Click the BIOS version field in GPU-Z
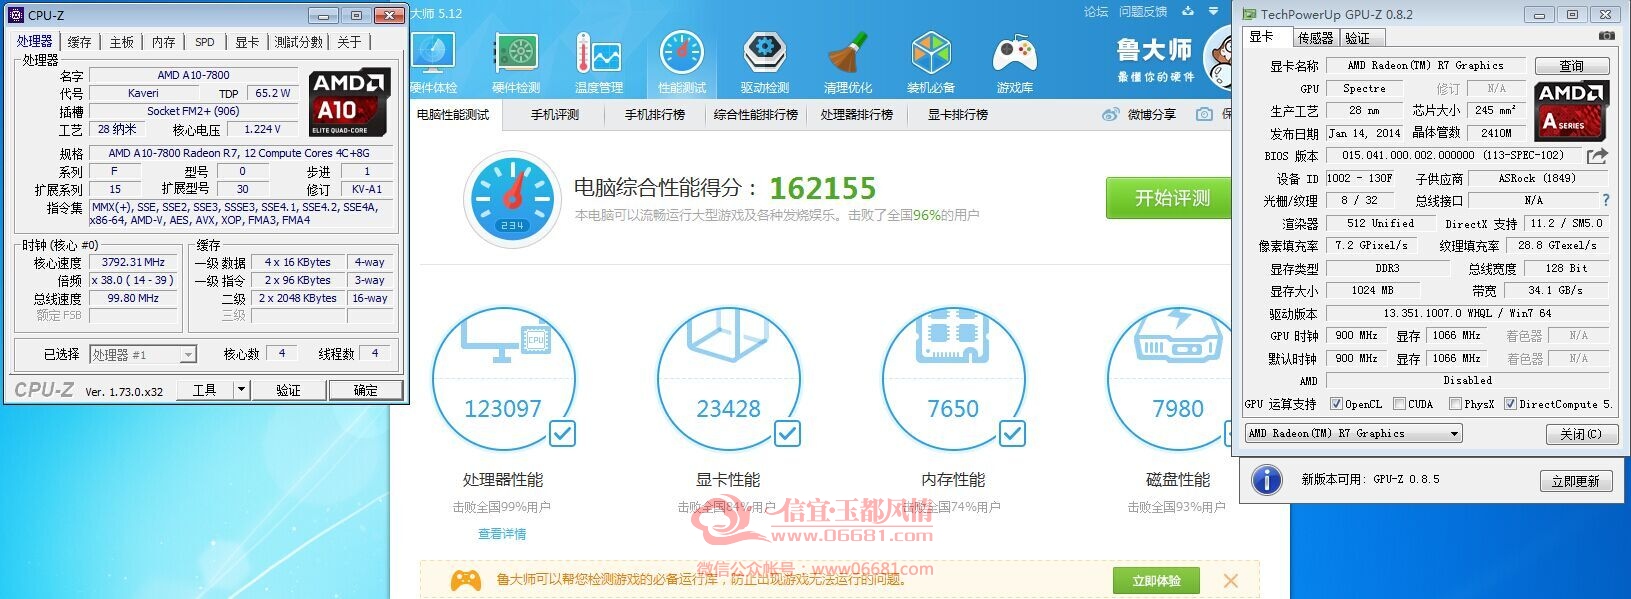The image size is (1631, 599). (x=1453, y=156)
